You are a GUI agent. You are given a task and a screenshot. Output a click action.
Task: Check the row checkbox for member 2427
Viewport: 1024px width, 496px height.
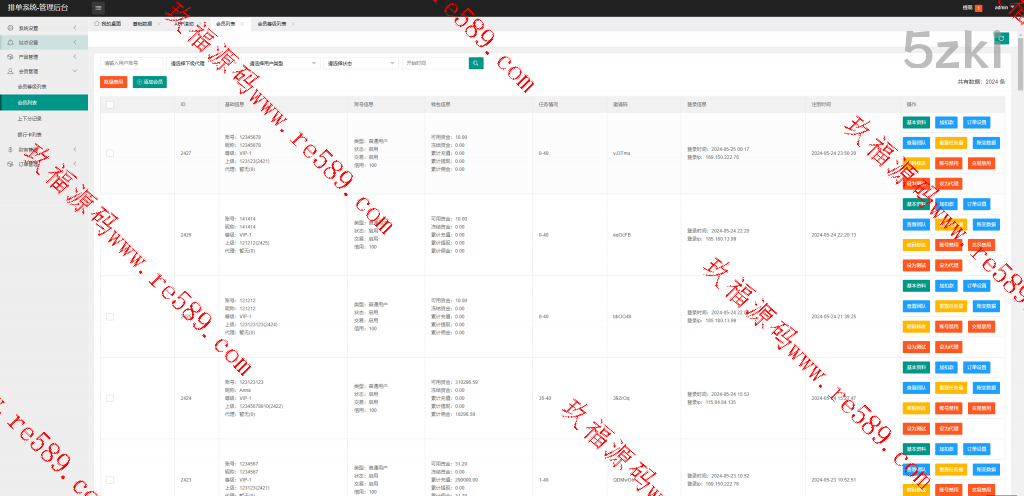[x=110, y=153]
